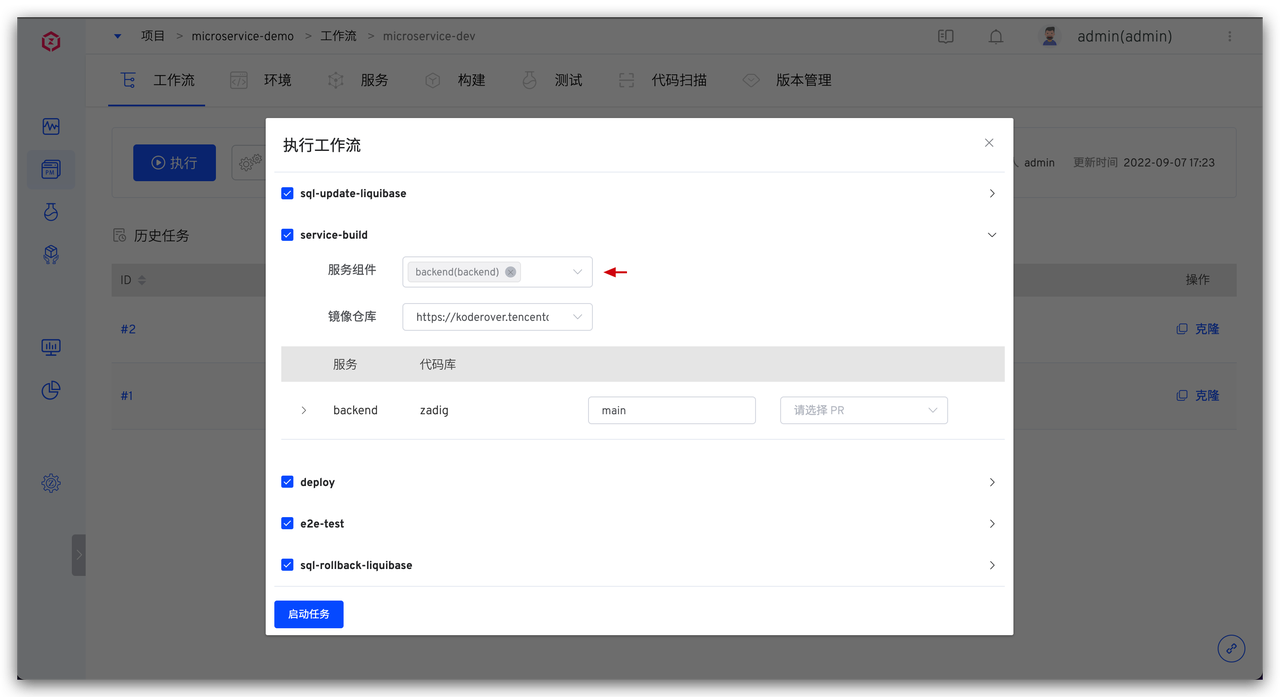Expand the e2e-test section

992,523
